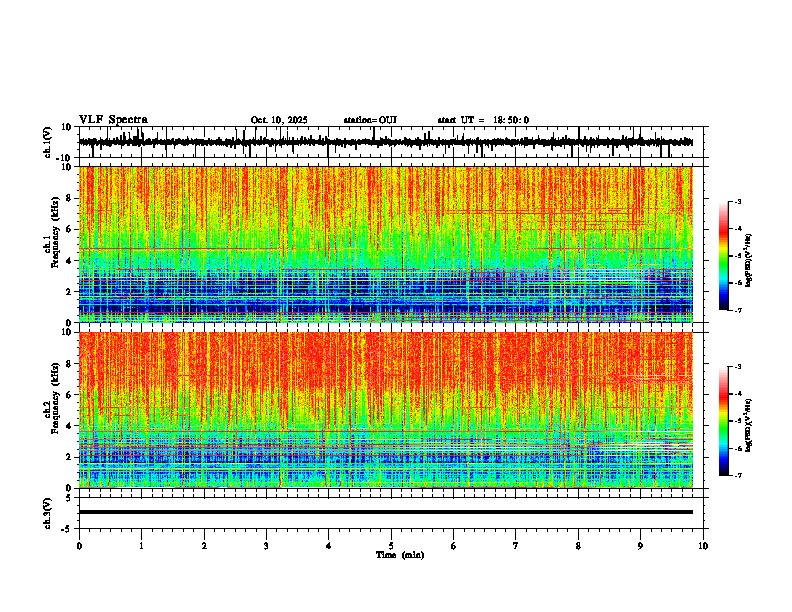The width and height of the screenshot is (792, 612).
Task: Click time axis tick label '1'
Action: [141, 546]
